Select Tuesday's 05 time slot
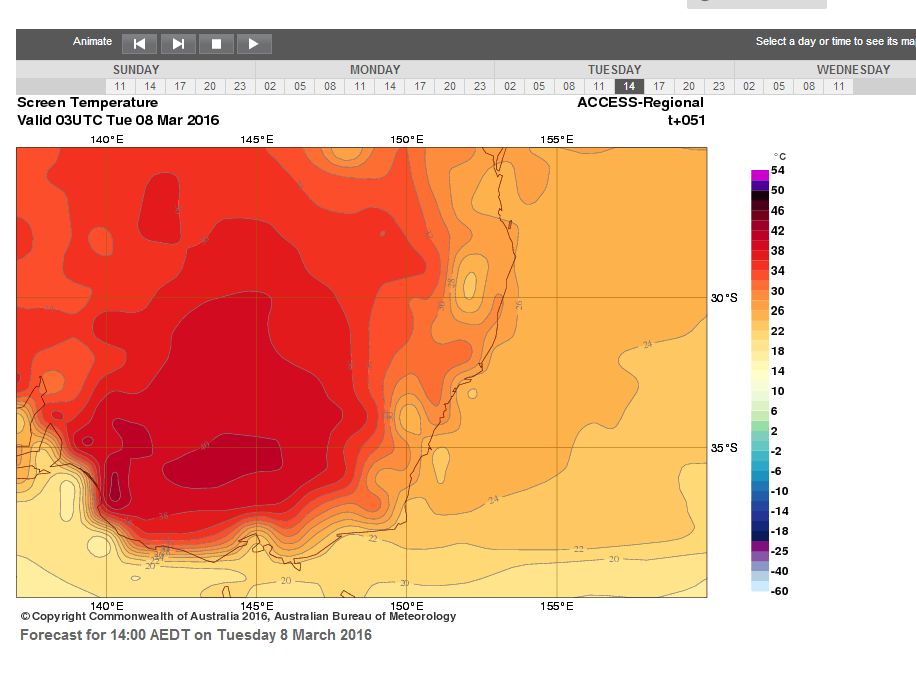The image size is (916, 678). 539,86
